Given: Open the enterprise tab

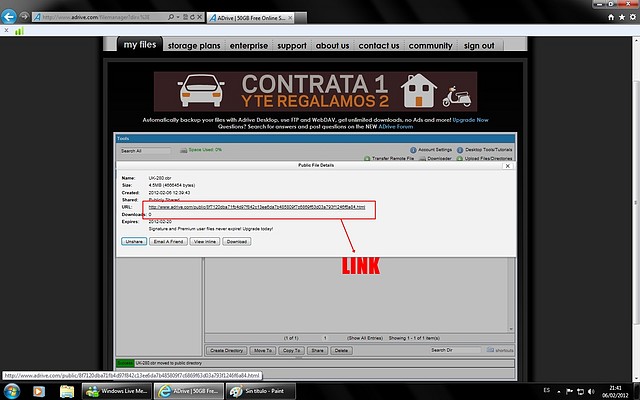Looking at the screenshot, I should click(x=249, y=46).
